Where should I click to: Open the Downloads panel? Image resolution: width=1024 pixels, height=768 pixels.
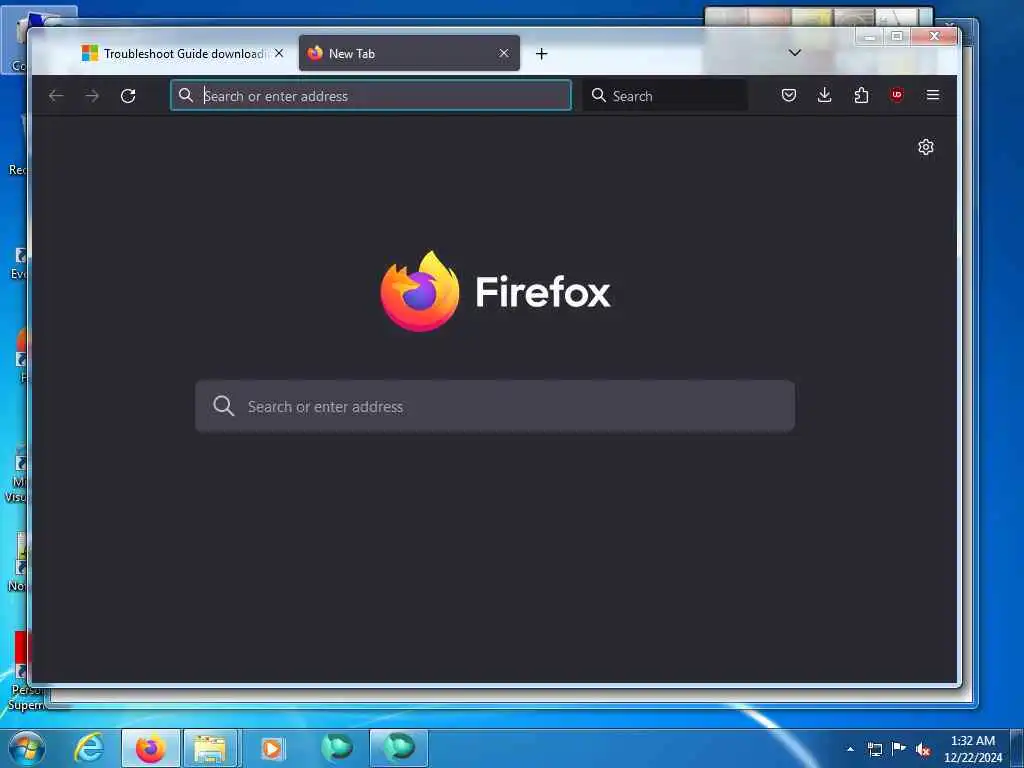tap(825, 95)
